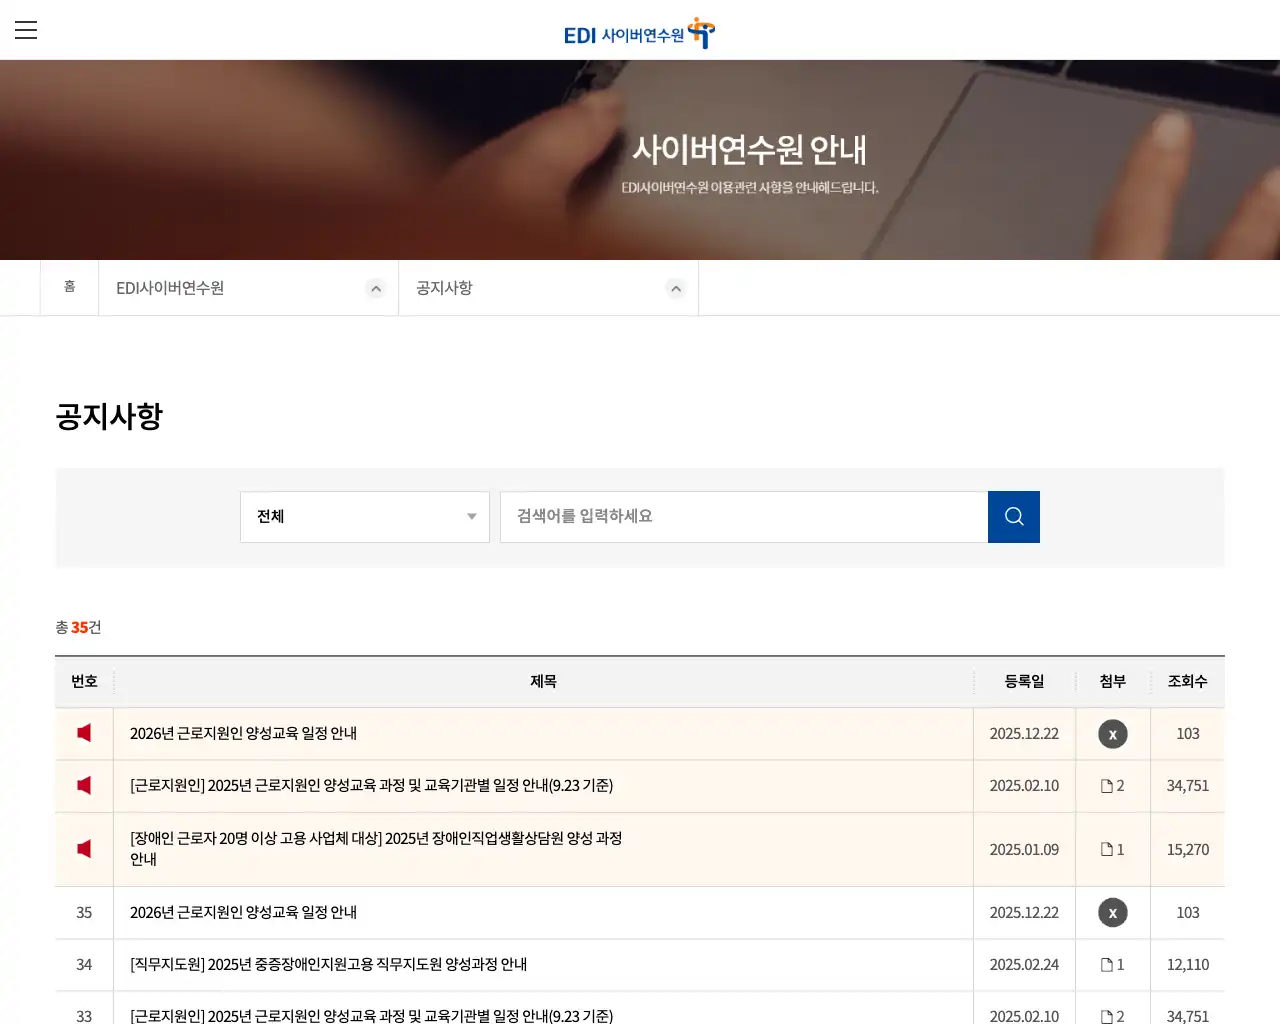Screen dimensions: 1280x1024
Task: Click inside the 검색어를 입력하세요 search field
Action: coord(743,517)
